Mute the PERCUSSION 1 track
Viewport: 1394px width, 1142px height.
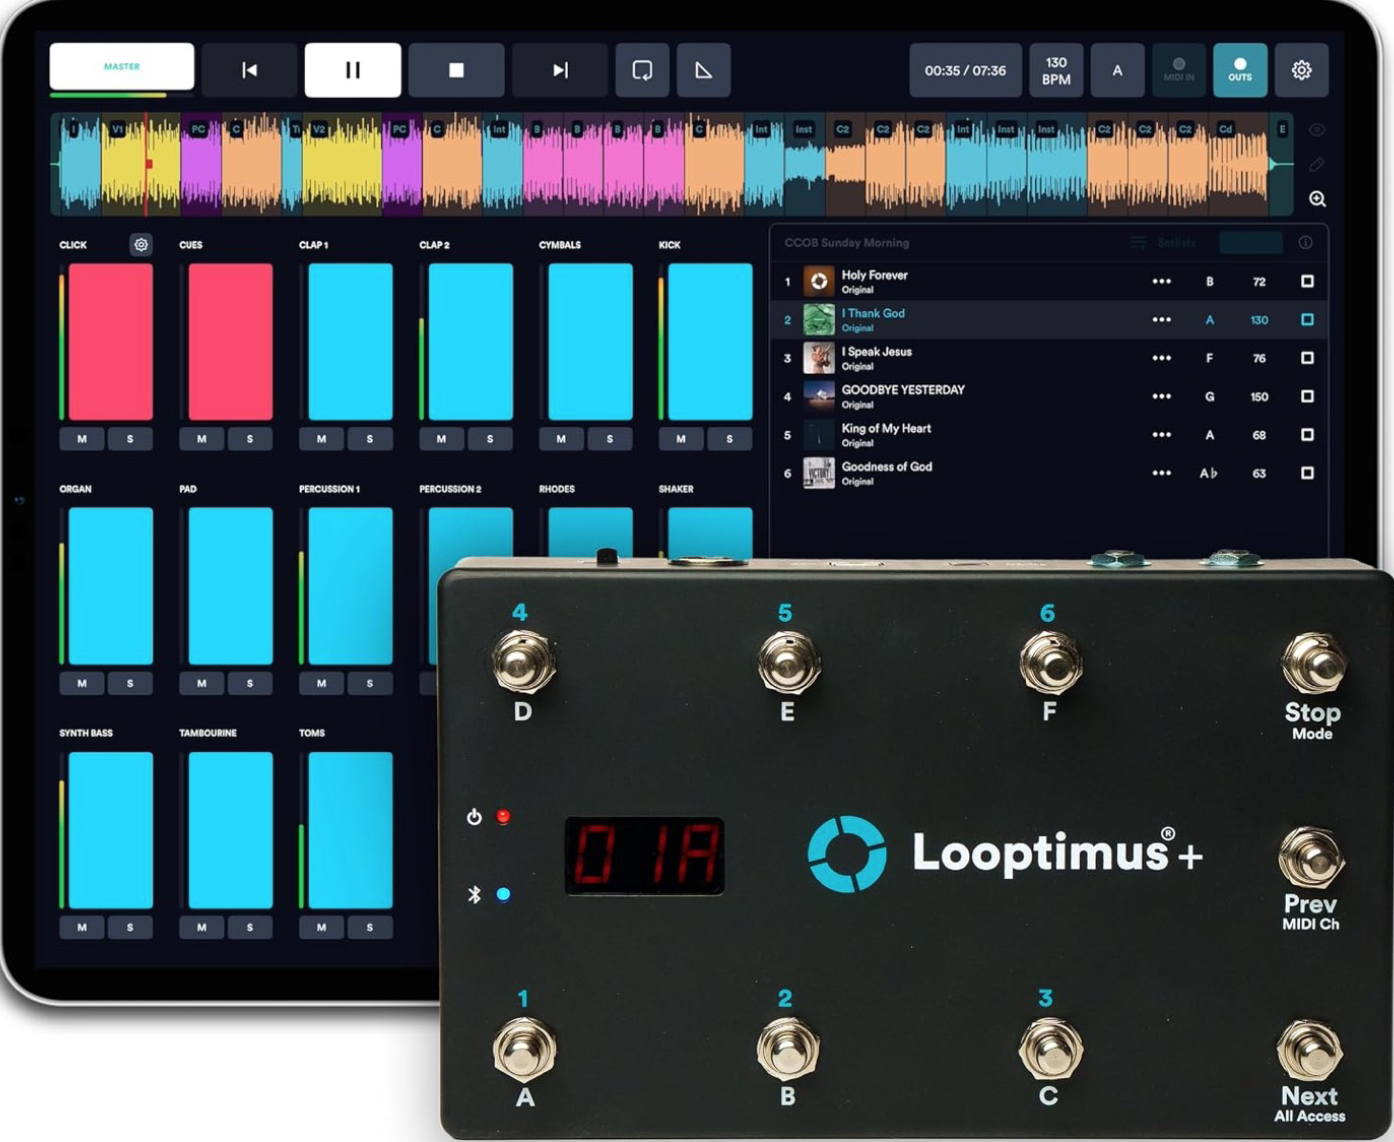point(322,683)
